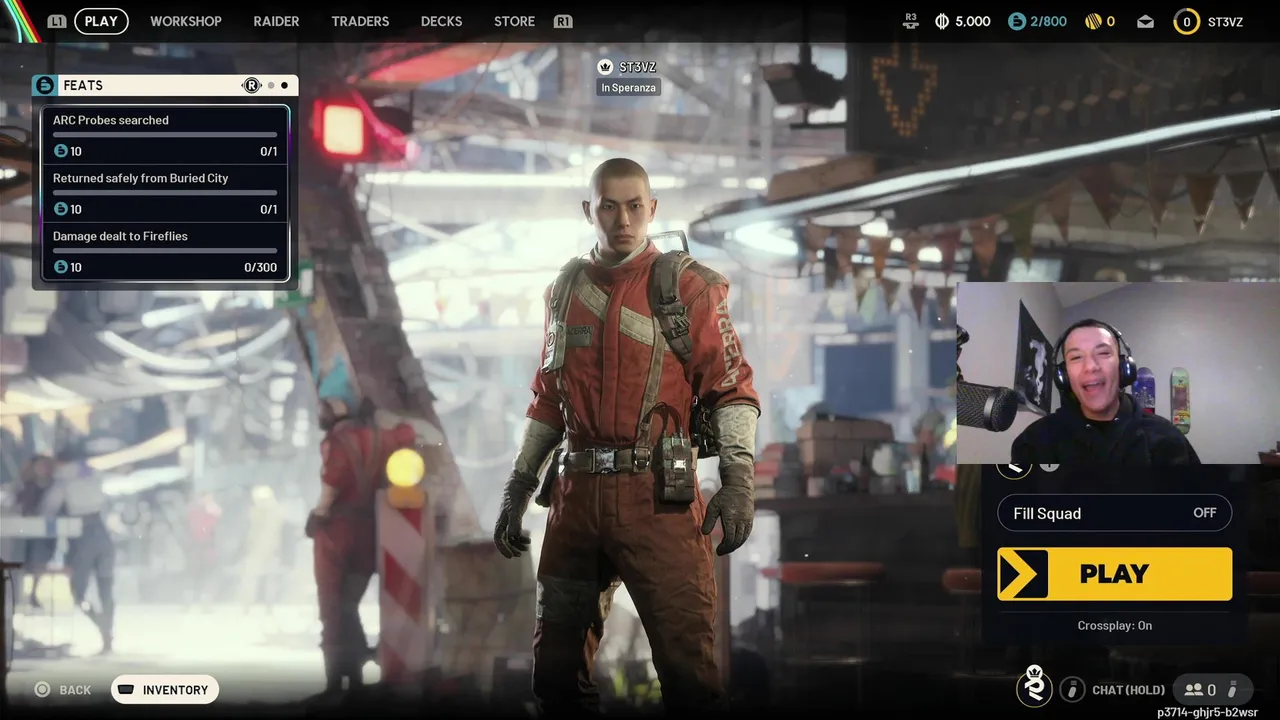1280x720 pixels.
Task: Click the crowned player emblem at bottom right
Action: (1035, 686)
